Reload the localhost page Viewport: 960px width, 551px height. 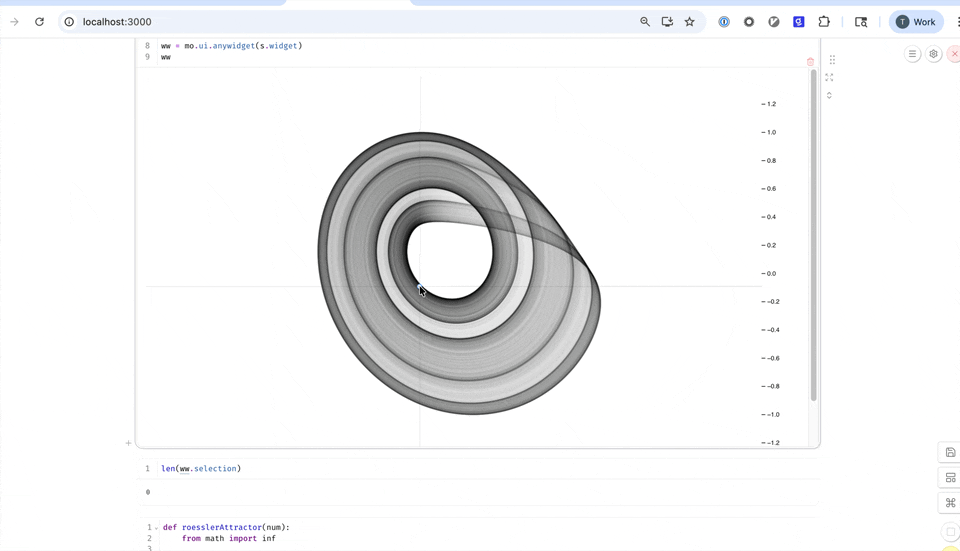tap(39, 22)
